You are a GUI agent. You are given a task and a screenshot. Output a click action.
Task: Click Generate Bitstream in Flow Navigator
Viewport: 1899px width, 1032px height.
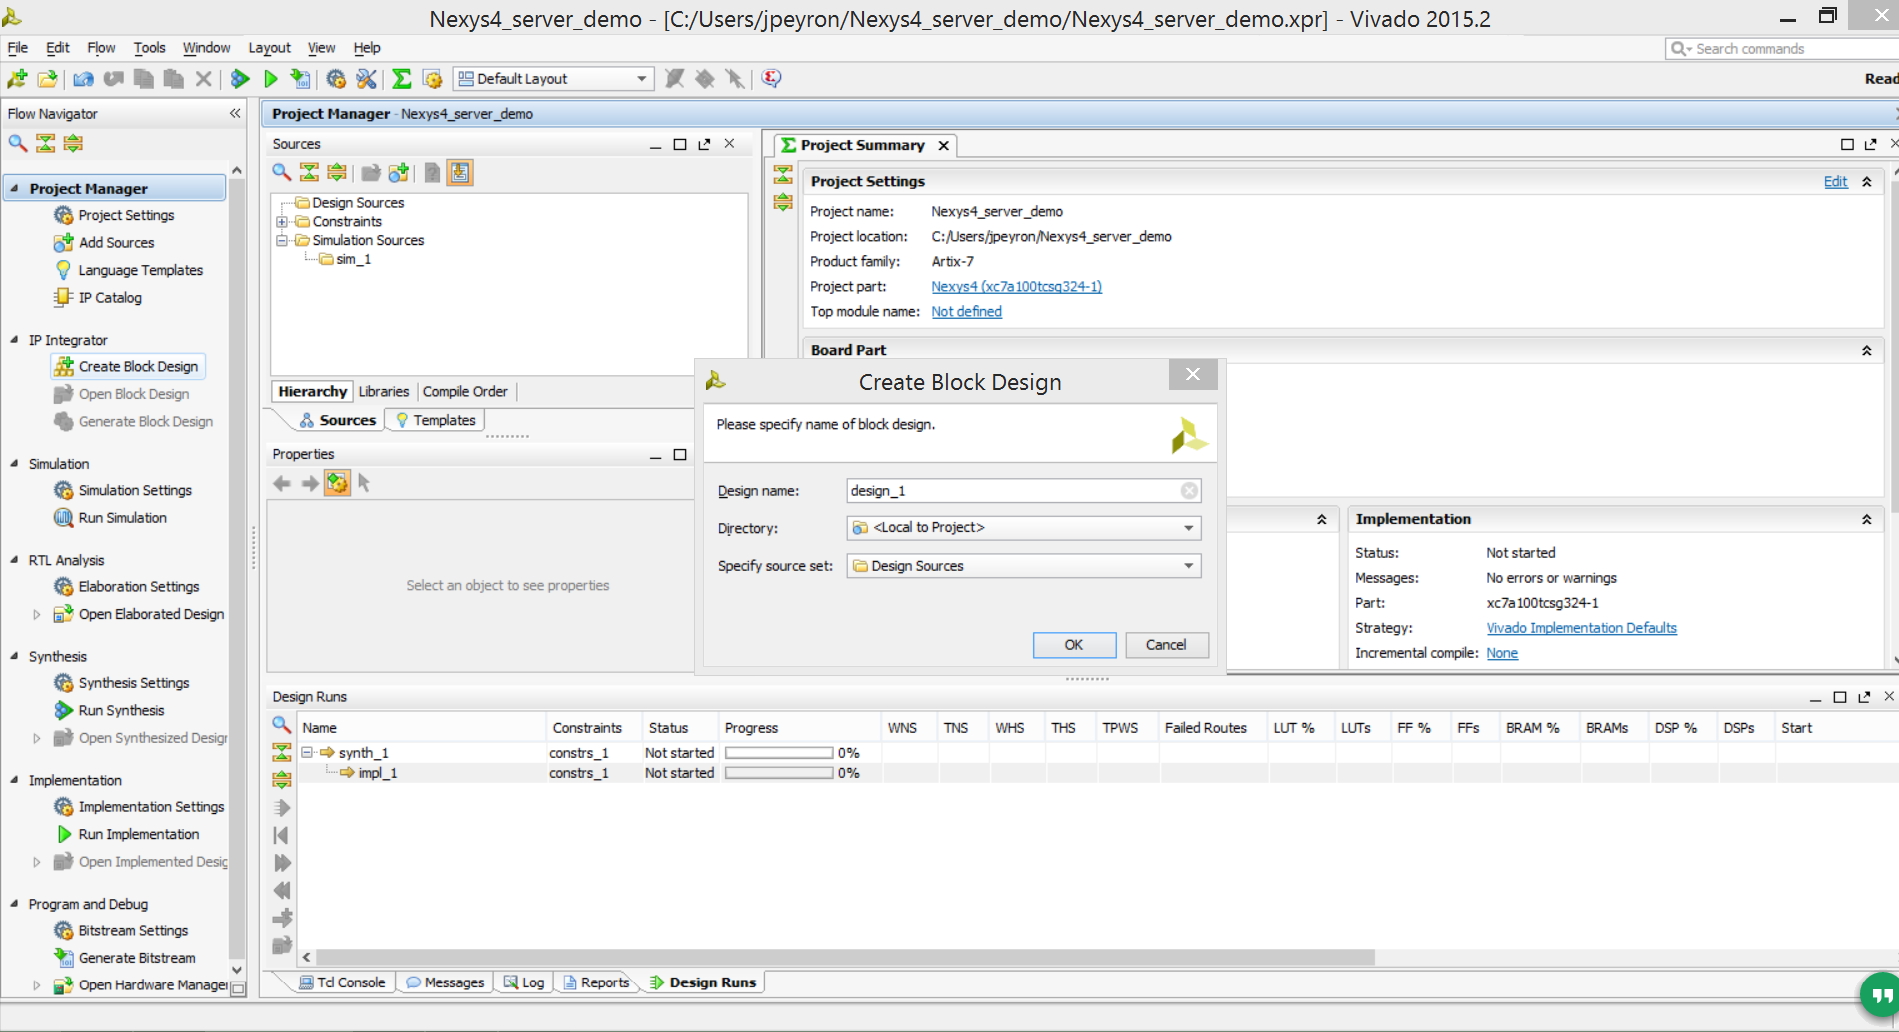[x=125, y=958]
